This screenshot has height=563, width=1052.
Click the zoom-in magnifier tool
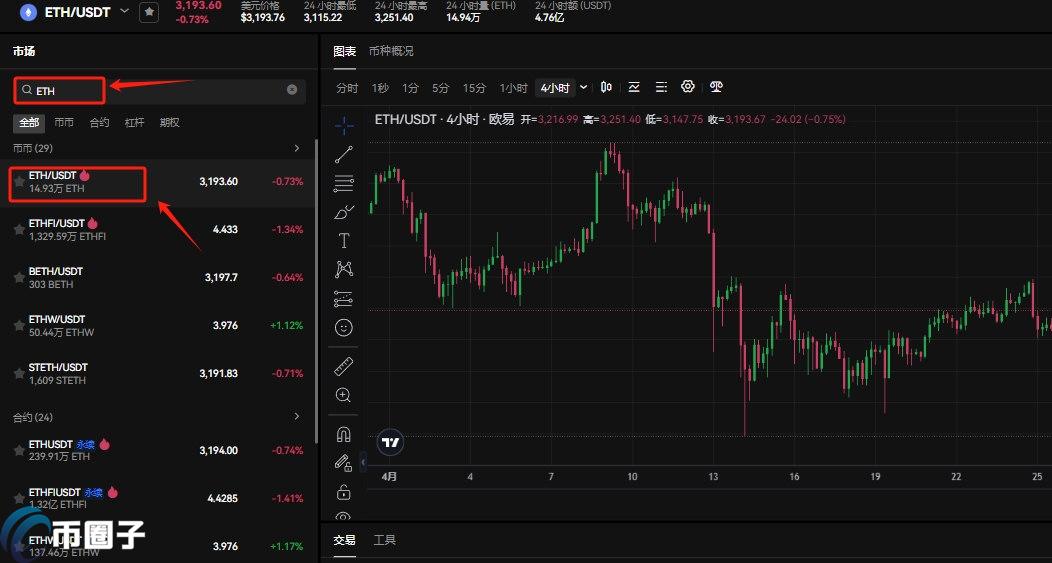tap(344, 395)
